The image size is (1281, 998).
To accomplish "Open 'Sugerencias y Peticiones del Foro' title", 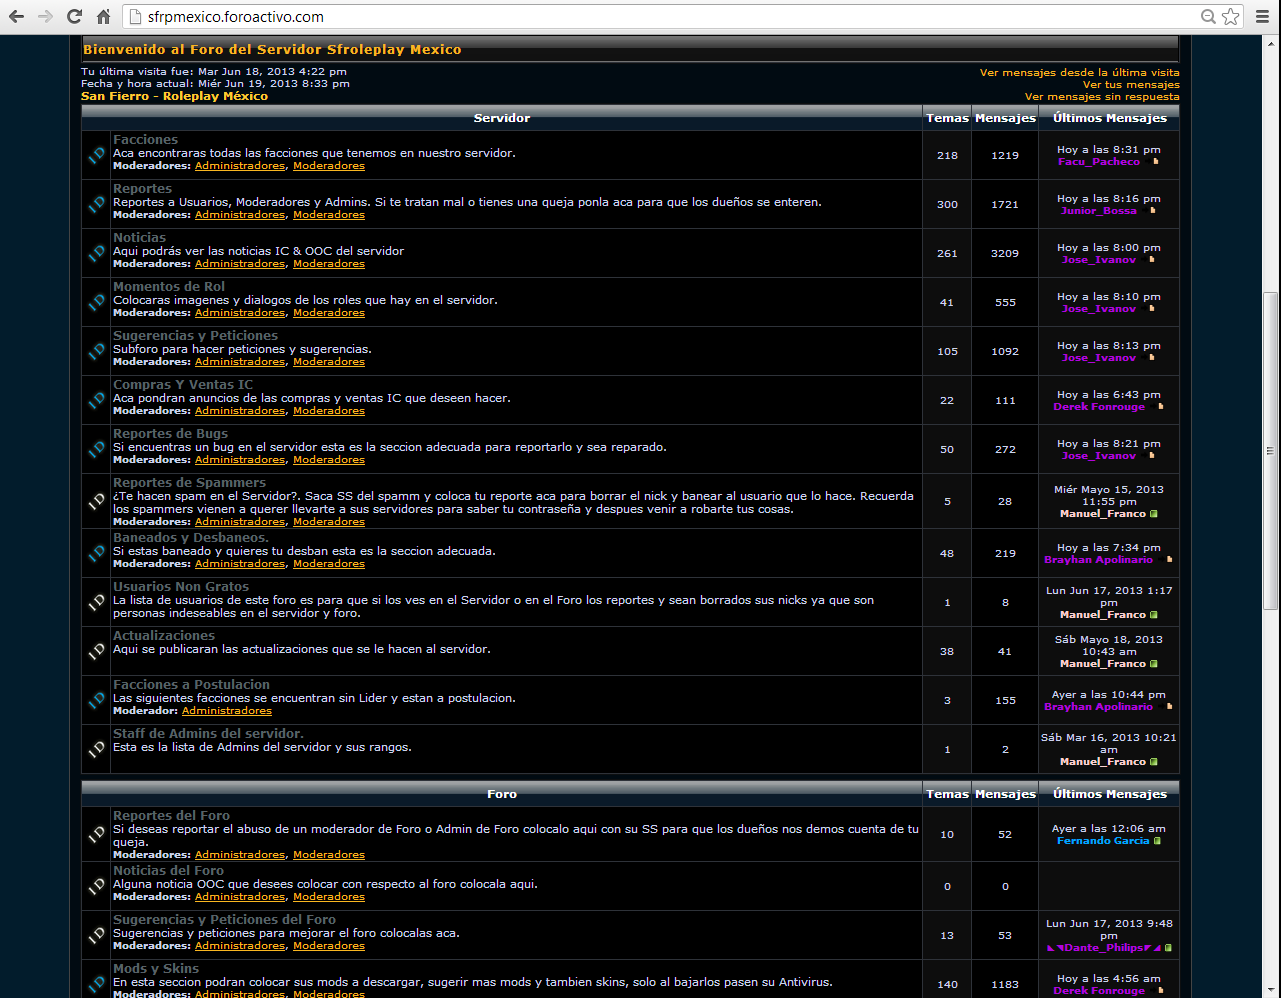I will coord(224,920).
